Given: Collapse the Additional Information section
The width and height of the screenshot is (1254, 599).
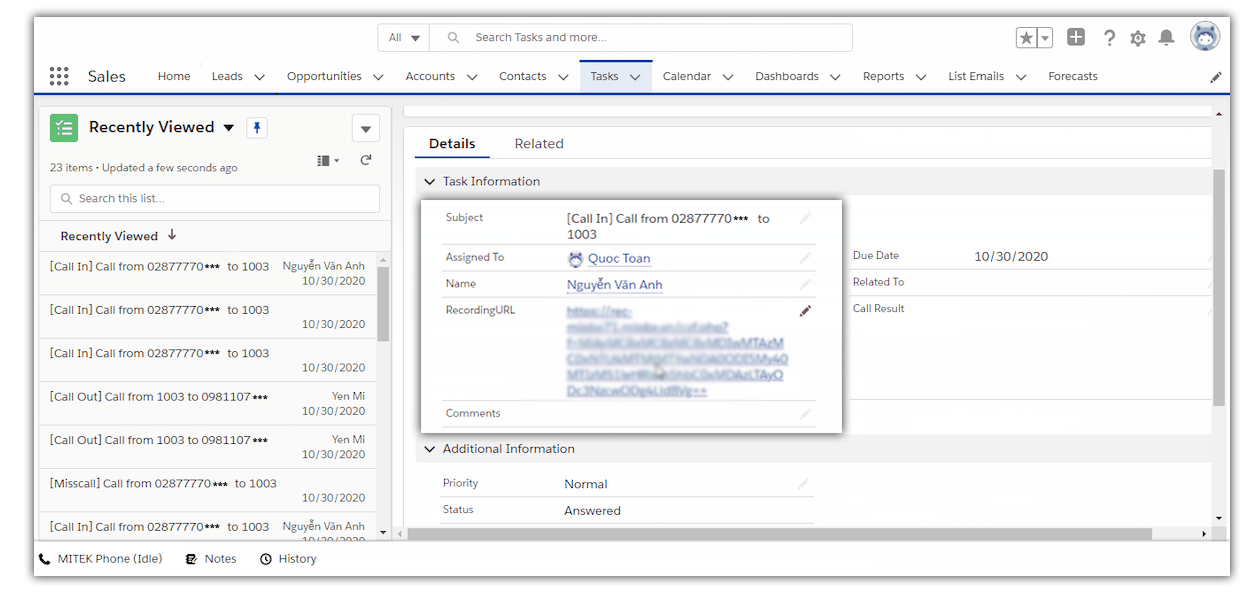Looking at the screenshot, I should tap(430, 450).
